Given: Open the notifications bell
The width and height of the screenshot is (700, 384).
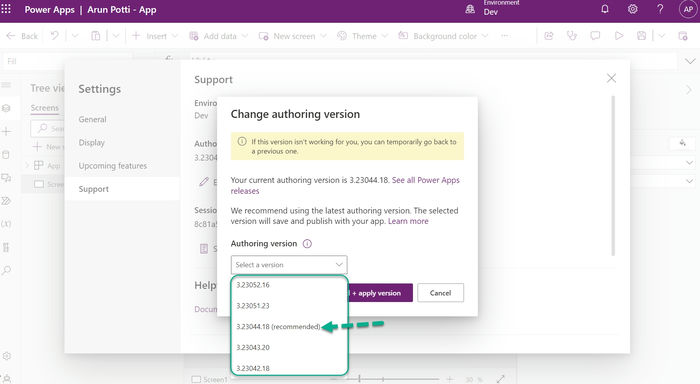Looking at the screenshot, I should tap(605, 9).
